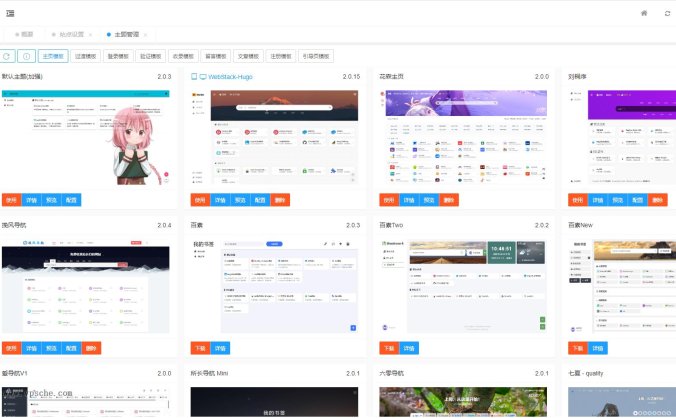
Task: Open the 花森主页 preview thumbnail
Action: click(463, 137)
